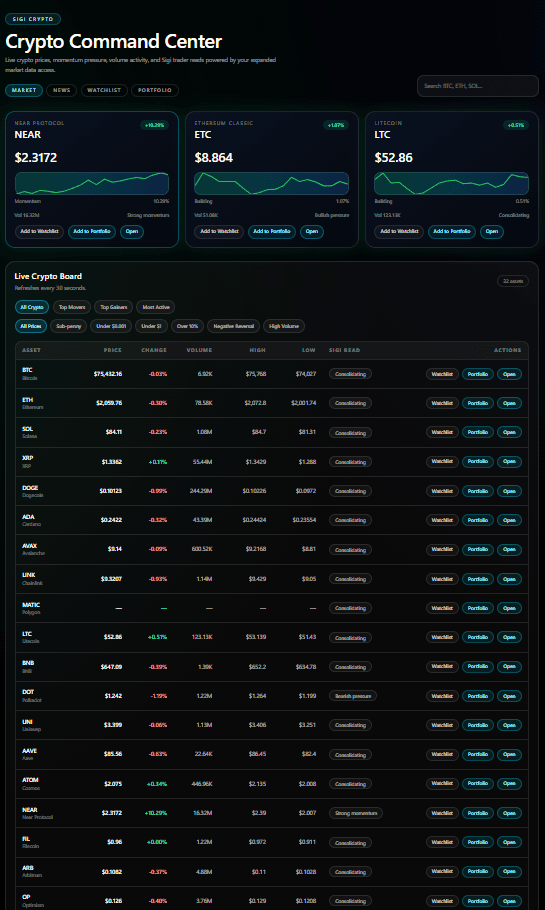Viewport: 545px width, 910px height.
Task: Open the BTC row
Action: tap(509, 374)
